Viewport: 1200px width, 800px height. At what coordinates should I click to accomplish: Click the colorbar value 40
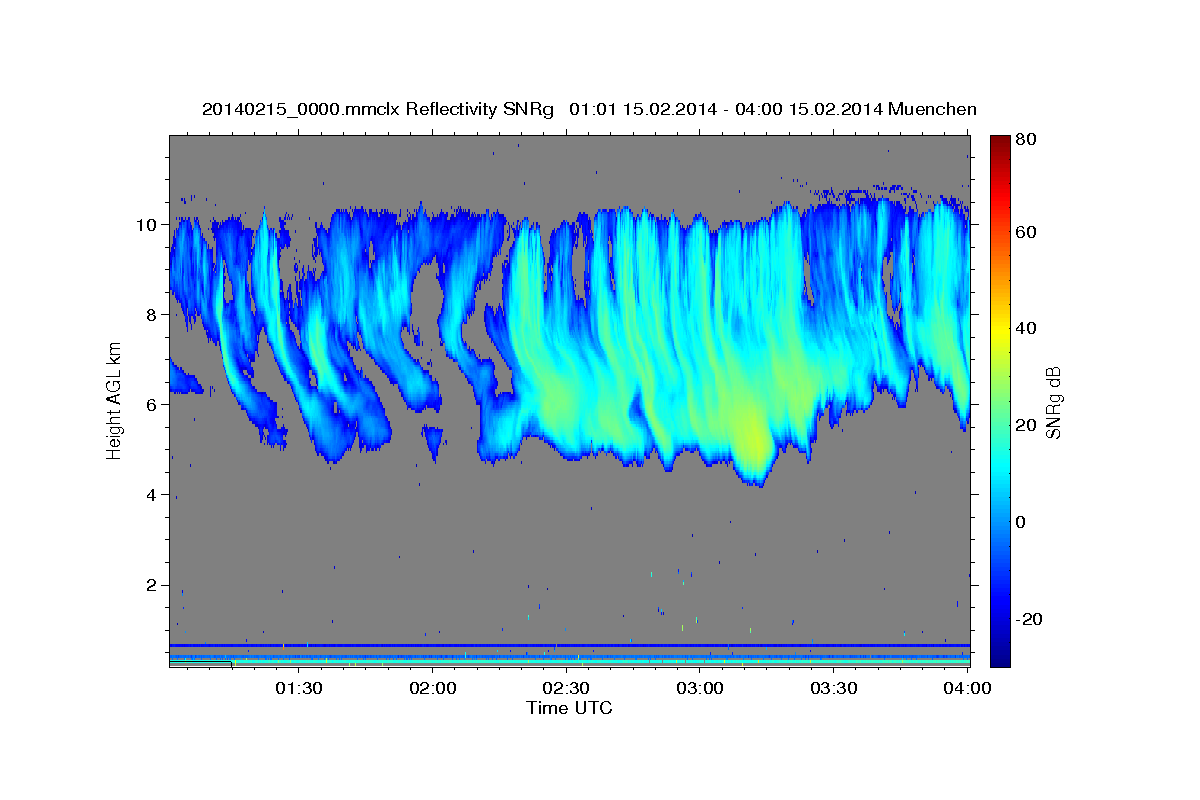point(1028,328)
